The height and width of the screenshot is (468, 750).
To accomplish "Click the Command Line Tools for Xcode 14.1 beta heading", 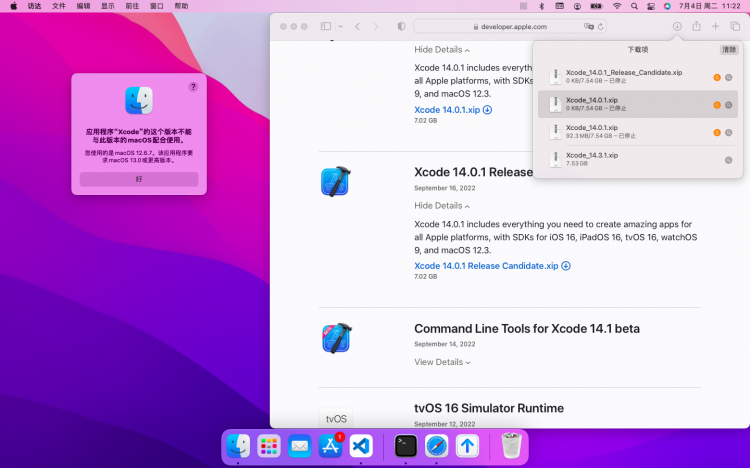I will pyautogui.click(x=527, y=329).
